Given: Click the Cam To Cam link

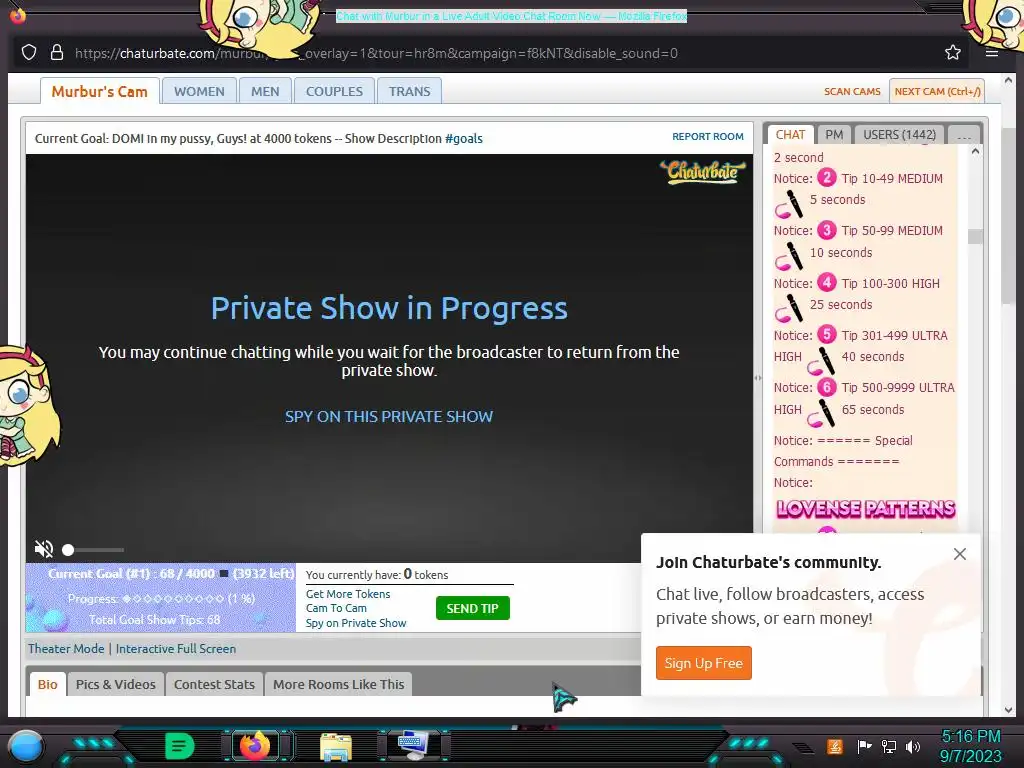Looking at the screenshot, I should pyautogui.click(x=336, y=608).
